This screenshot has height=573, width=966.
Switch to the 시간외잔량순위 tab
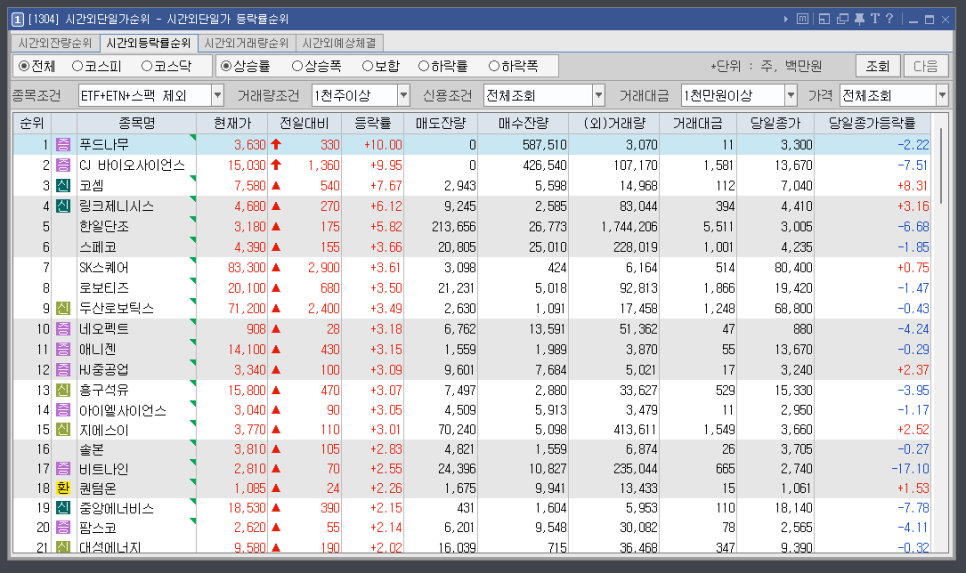point(55,43)
